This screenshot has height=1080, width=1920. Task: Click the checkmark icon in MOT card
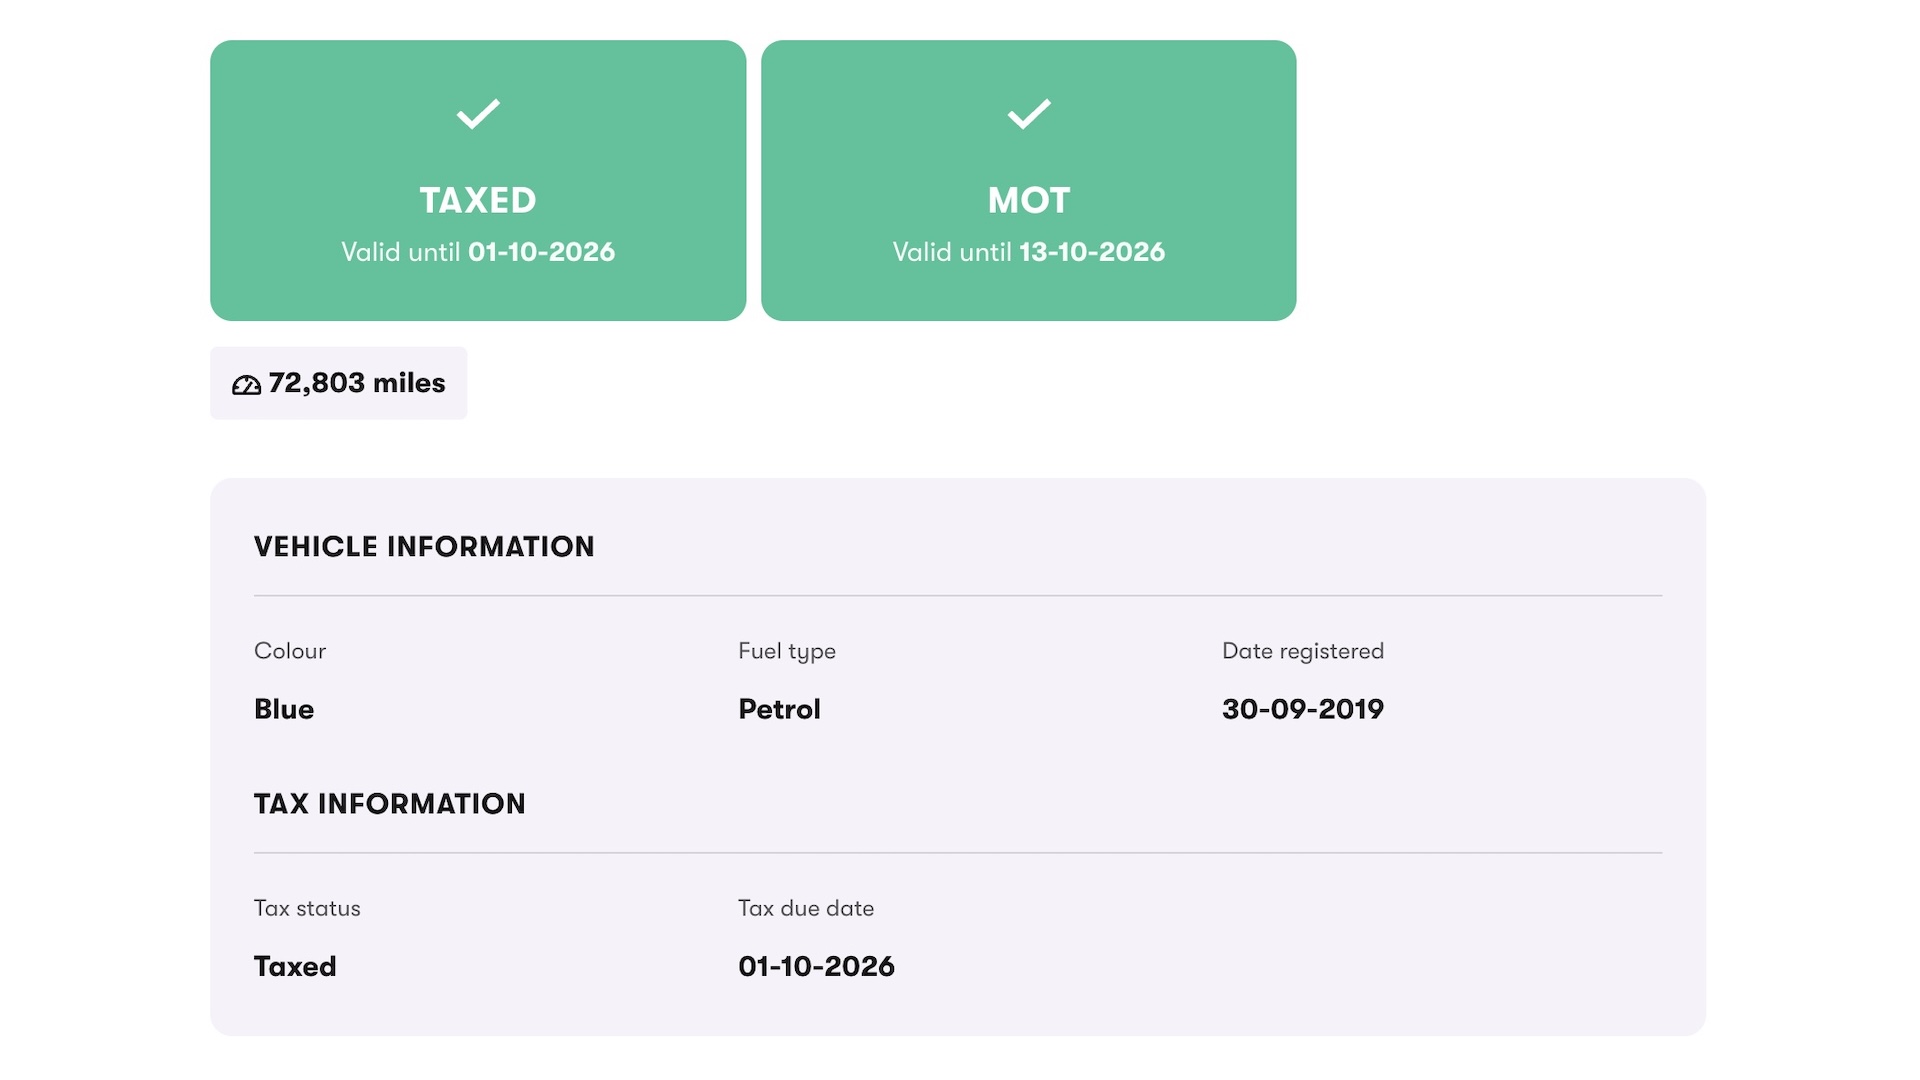pos(1029,114)
